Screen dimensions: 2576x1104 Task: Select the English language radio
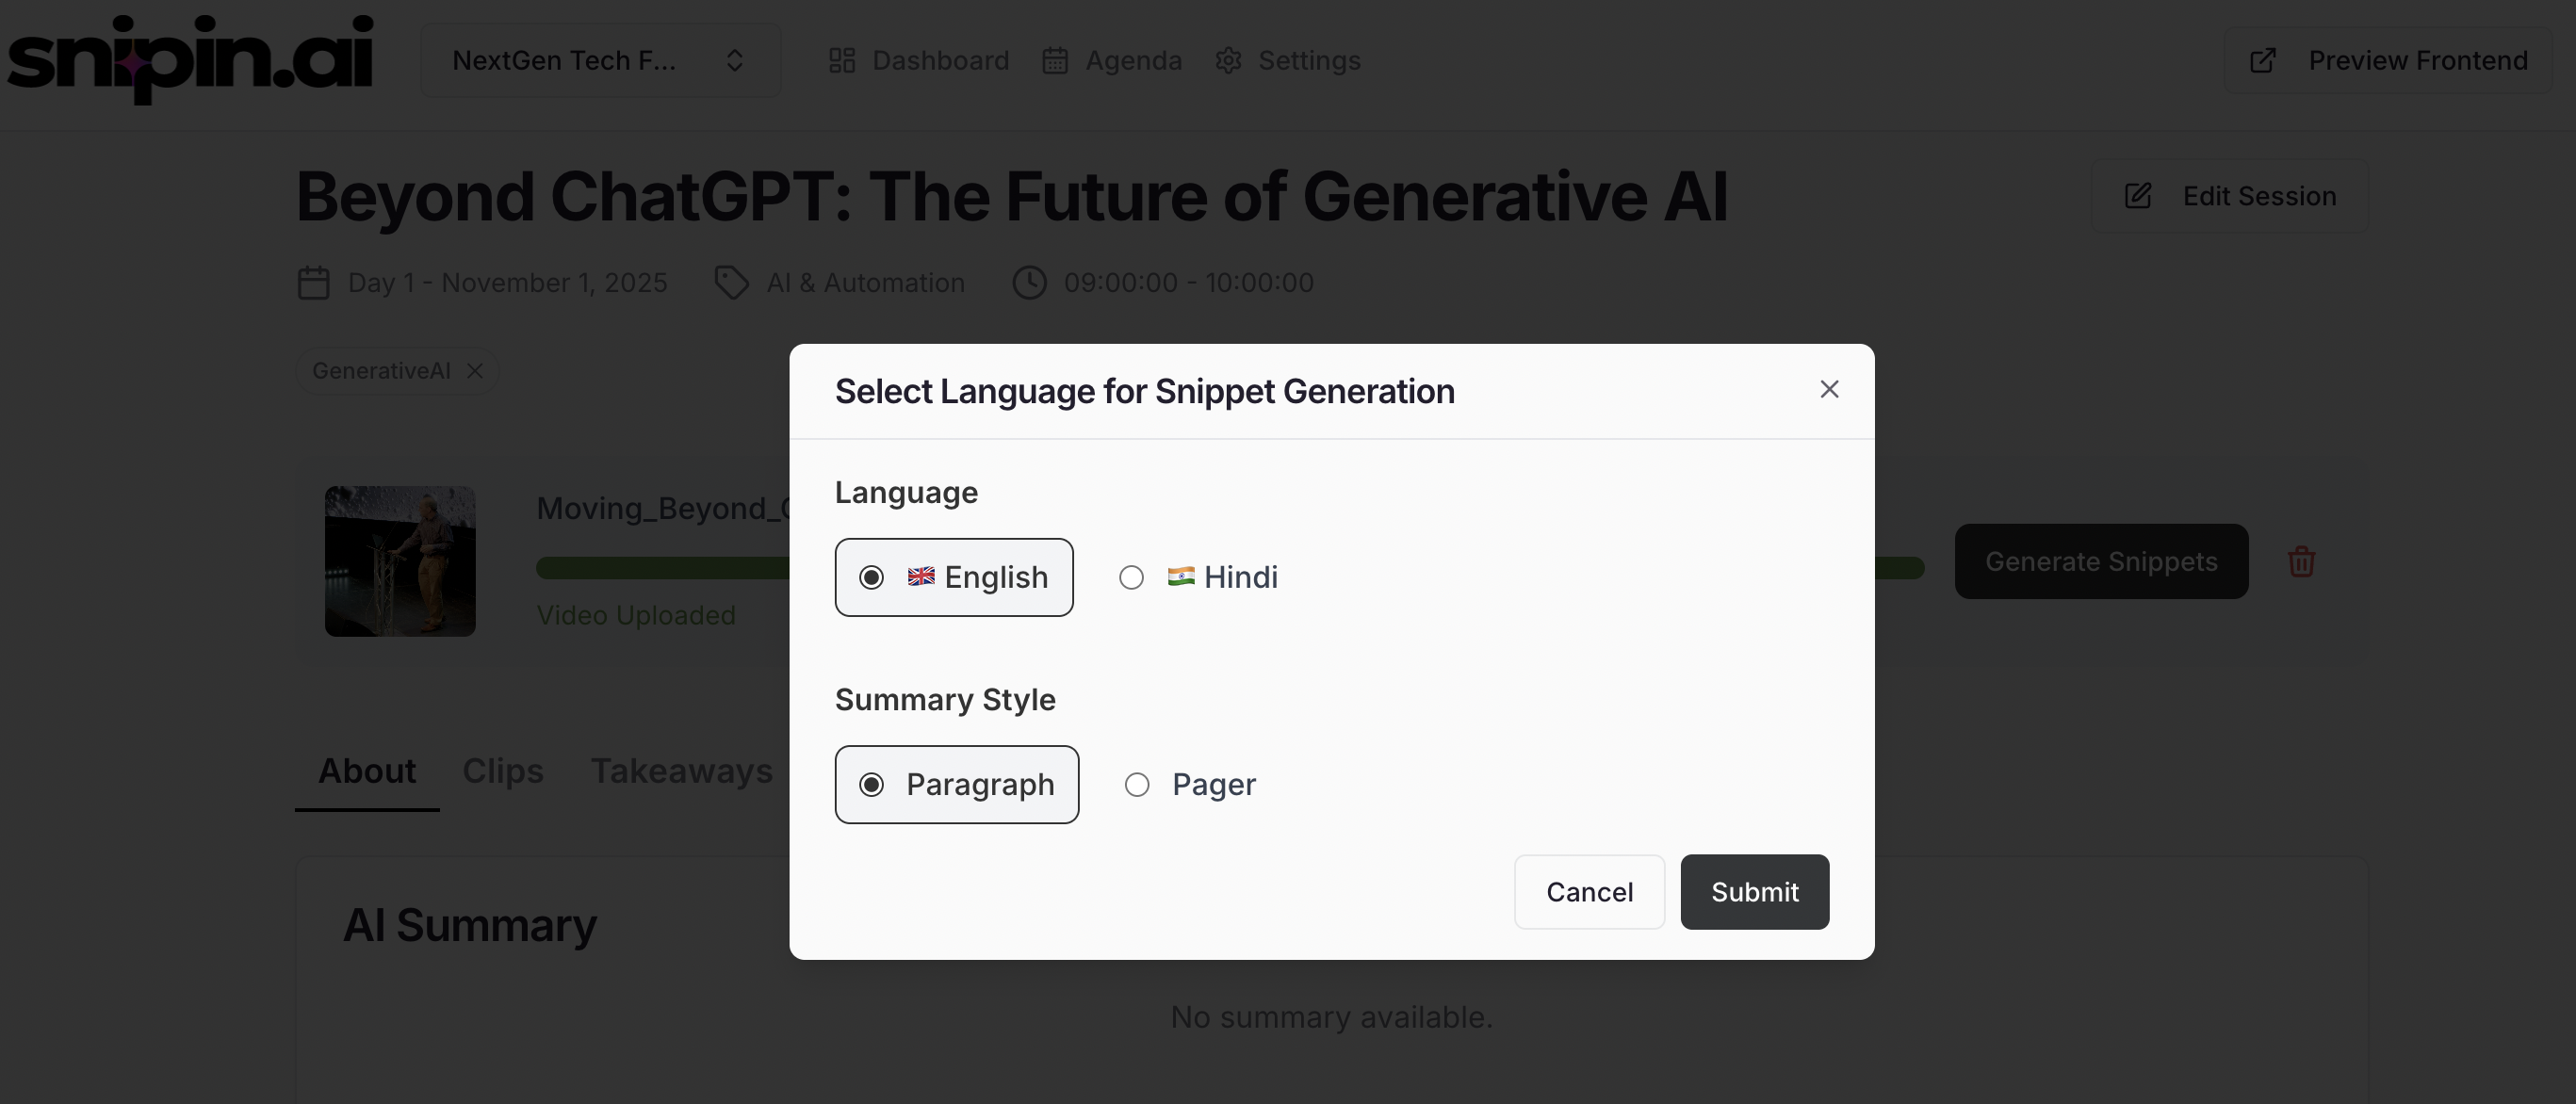click(x=872, y=577)
